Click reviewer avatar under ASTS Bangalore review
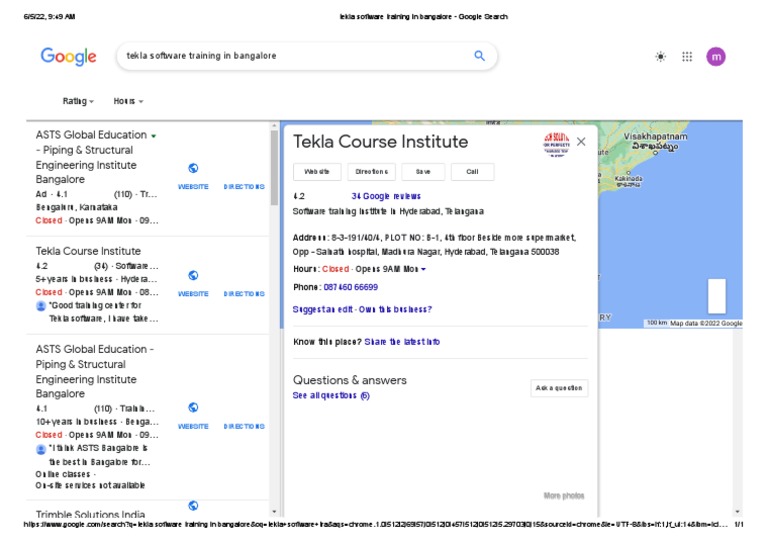The height and width of the screenshot is (543, 768). (41, 449)
